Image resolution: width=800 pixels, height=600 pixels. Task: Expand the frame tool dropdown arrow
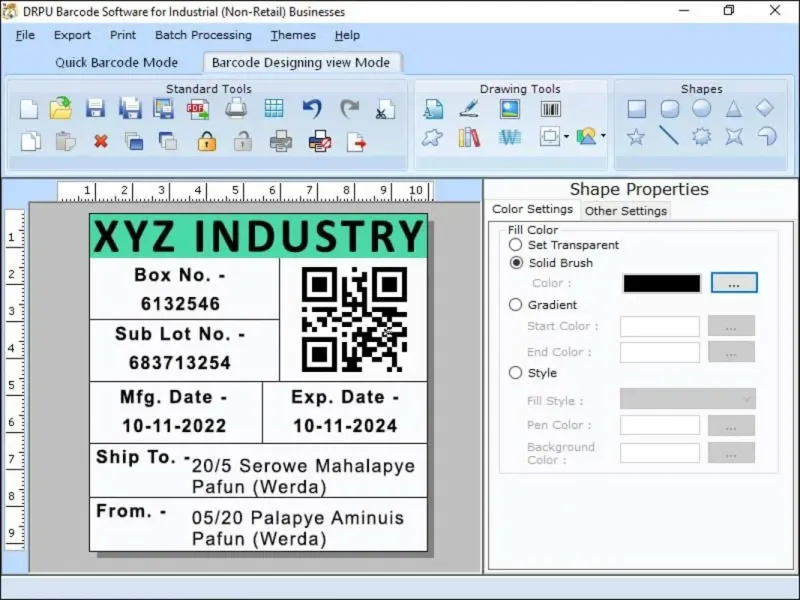tap(566, 137)
